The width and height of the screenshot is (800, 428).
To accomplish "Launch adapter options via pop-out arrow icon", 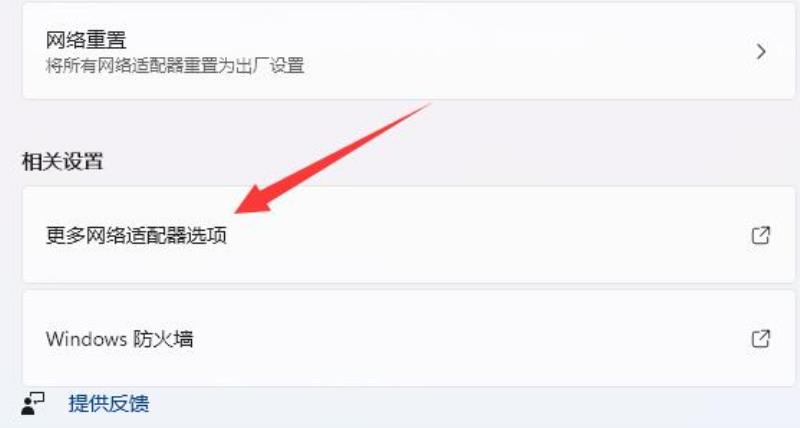I will 760,235.
